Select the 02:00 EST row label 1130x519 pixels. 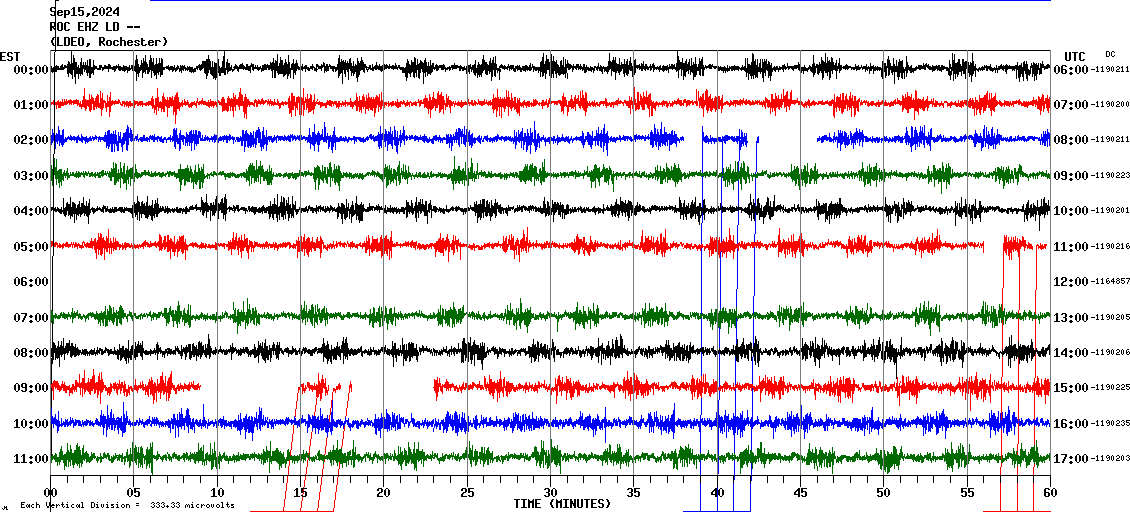32,140
